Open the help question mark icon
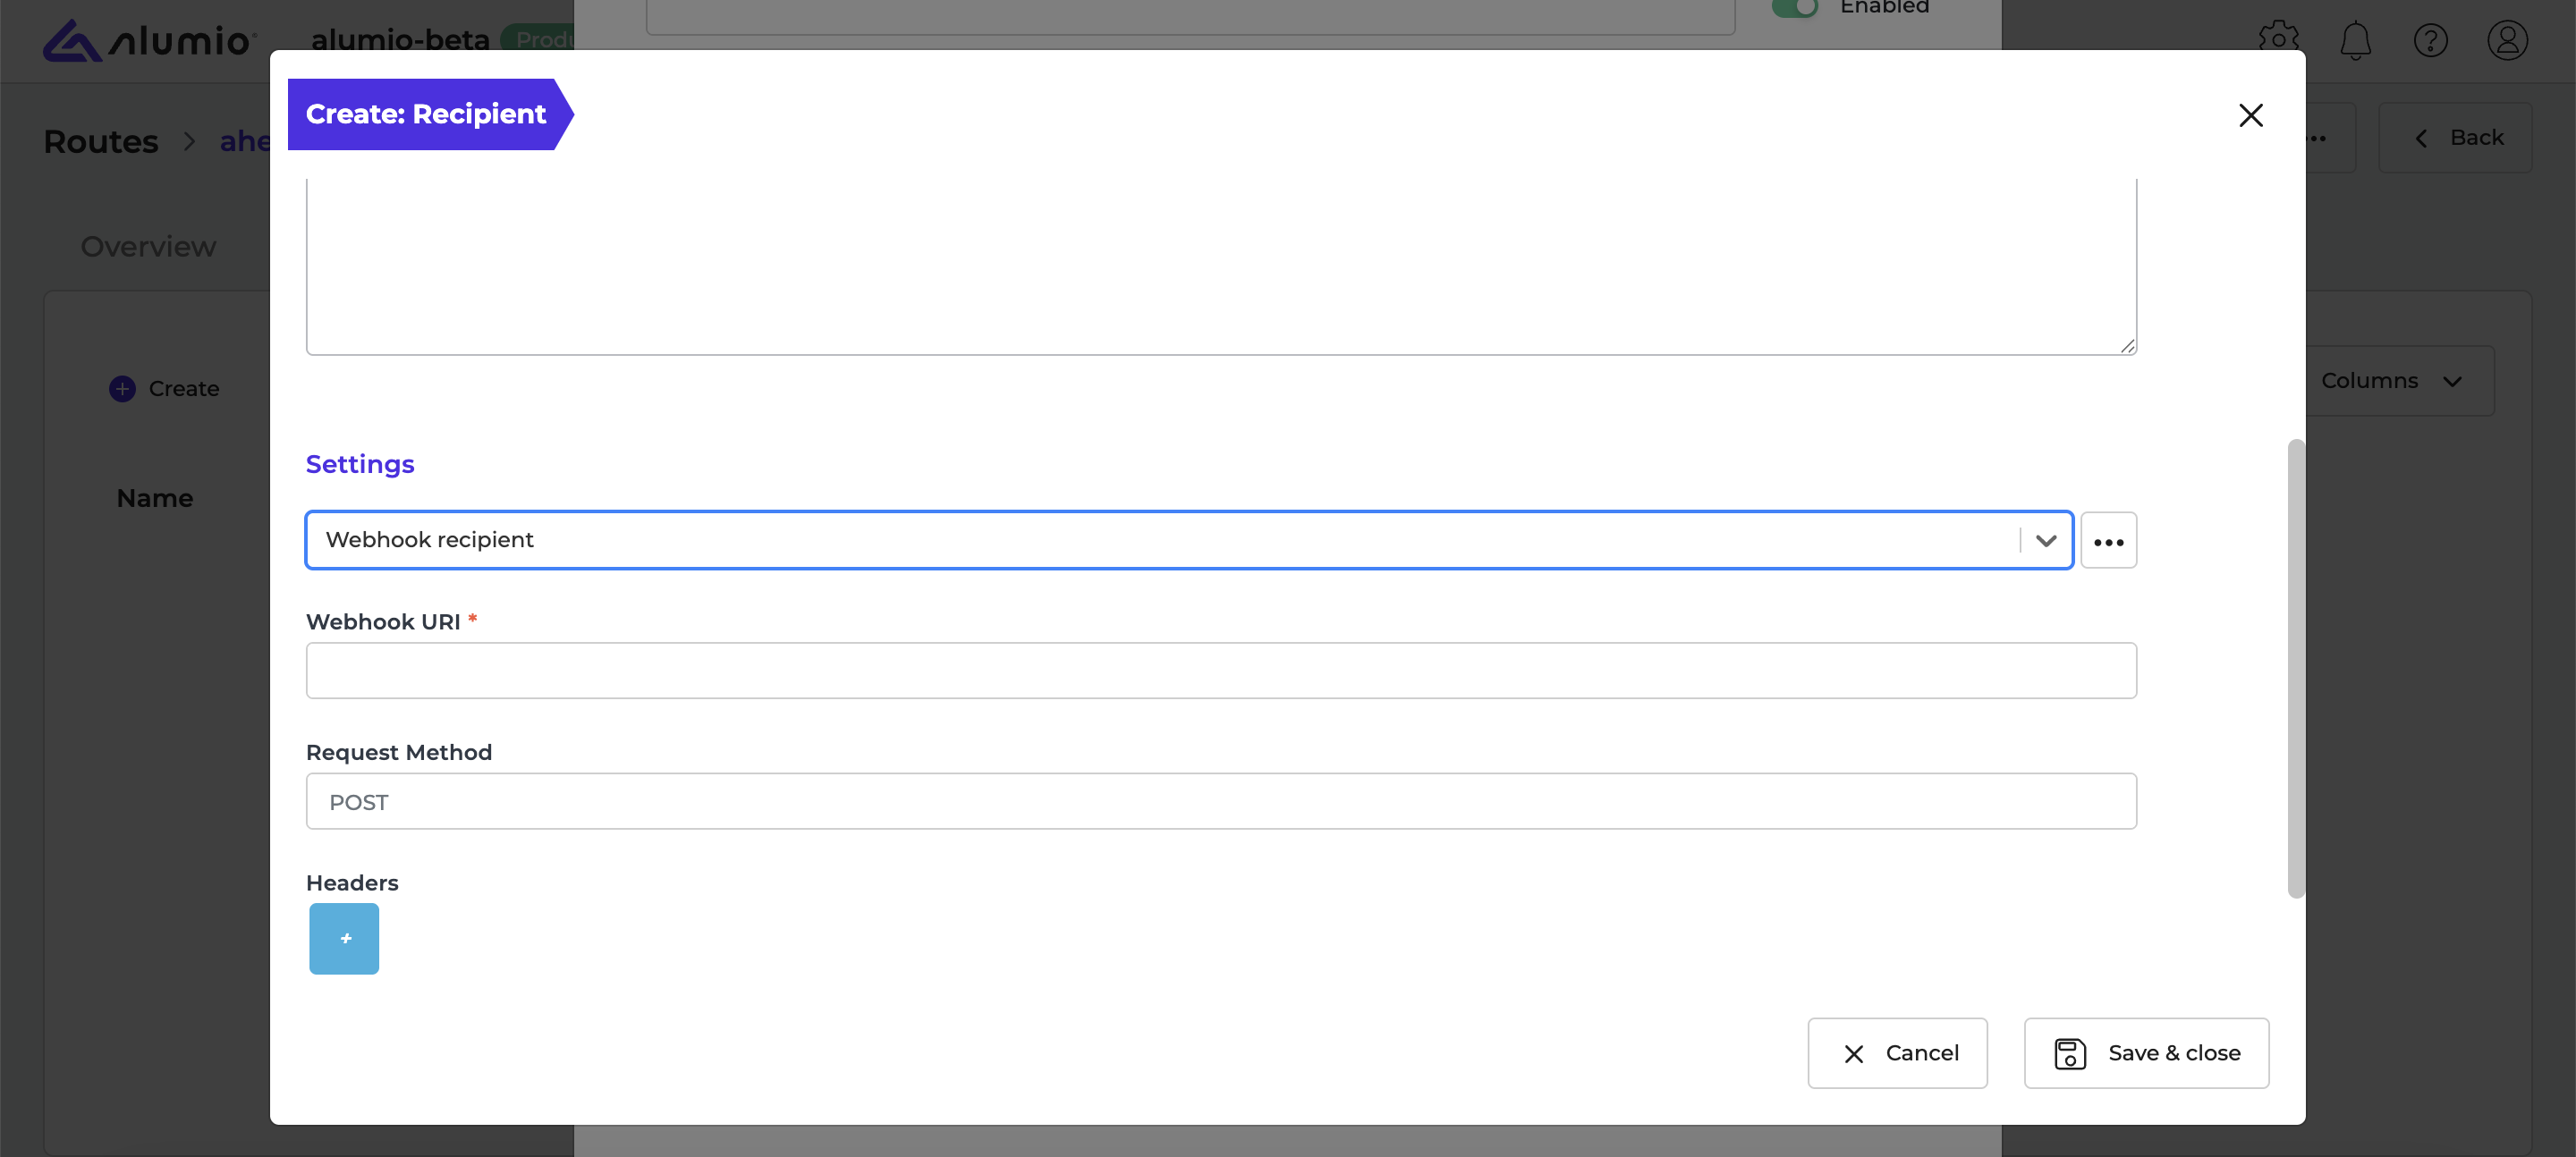Screen dimensions: 2576x1157 click(x=2430, y=40)
